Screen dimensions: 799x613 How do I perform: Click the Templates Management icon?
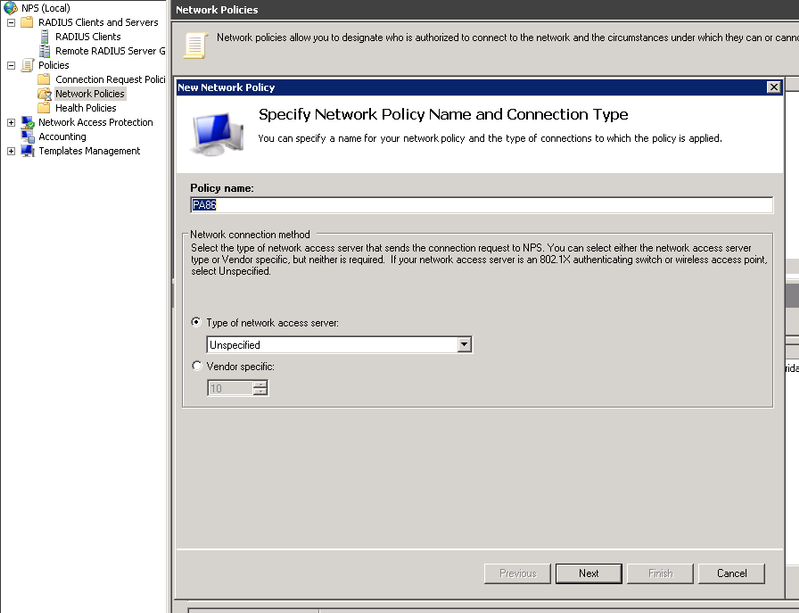(28, 151)
